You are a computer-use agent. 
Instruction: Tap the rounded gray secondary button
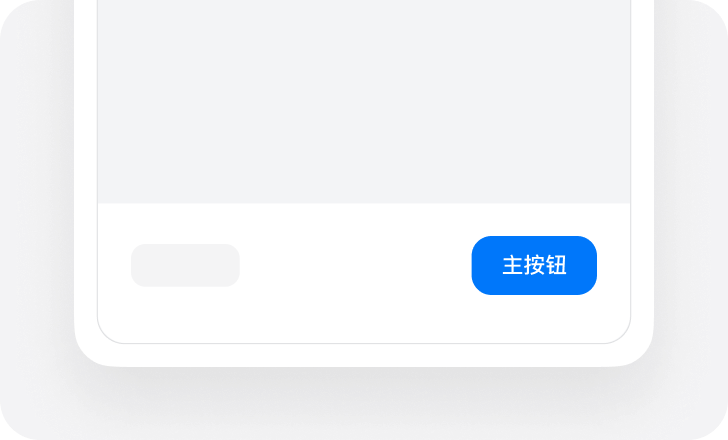(x=185, y=265)
